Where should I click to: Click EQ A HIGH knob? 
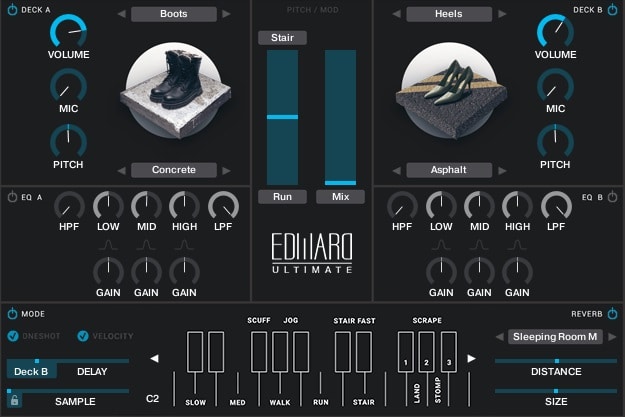click(x=184, y=206)
